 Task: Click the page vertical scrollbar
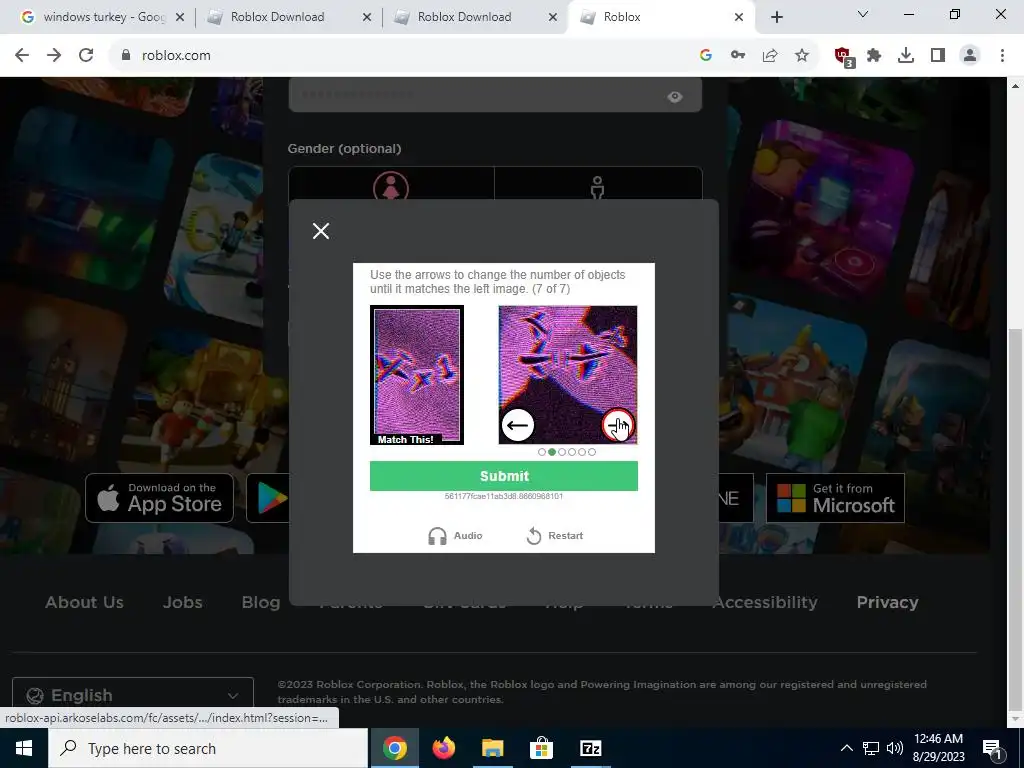1015,522
